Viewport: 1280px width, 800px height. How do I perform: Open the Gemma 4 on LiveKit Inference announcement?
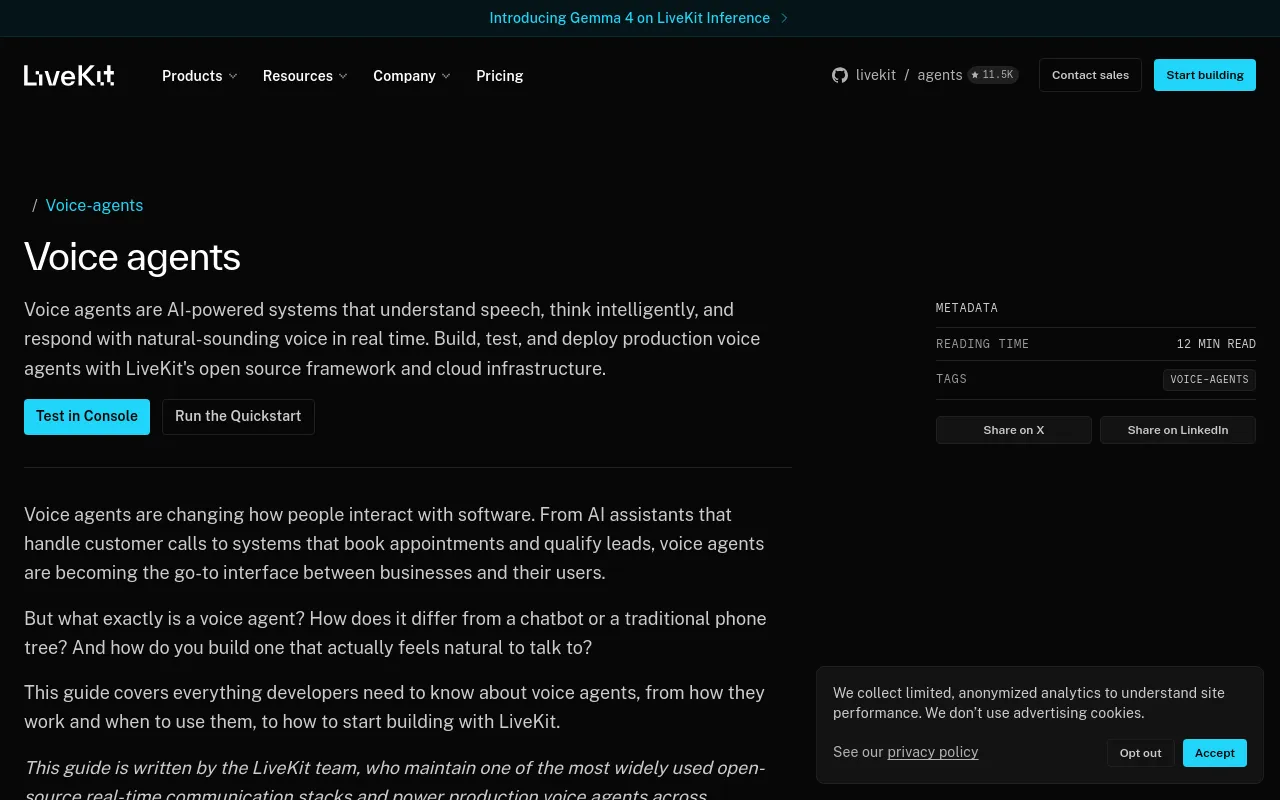tap(630, 18)
